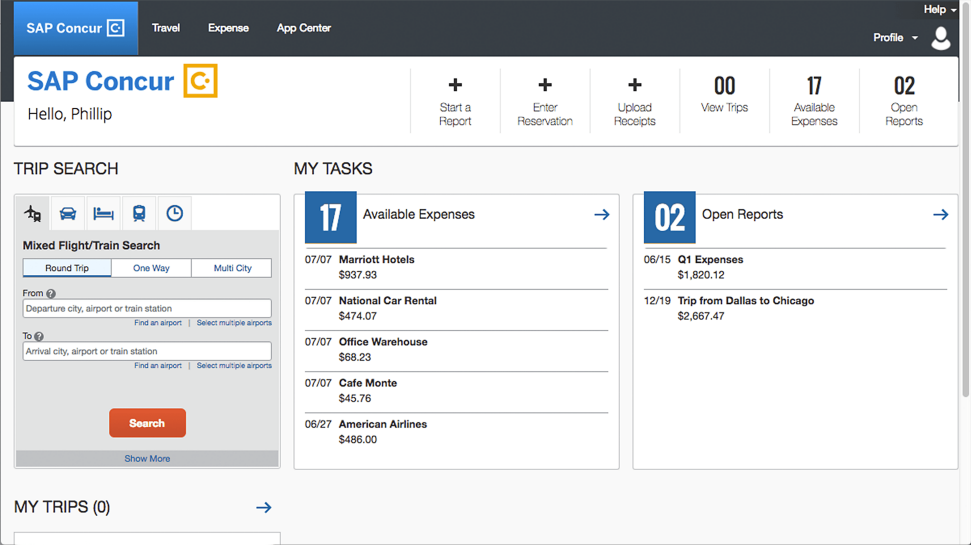Select the One Way option
The height and width of the screenshot is (545, 971).
151,268
